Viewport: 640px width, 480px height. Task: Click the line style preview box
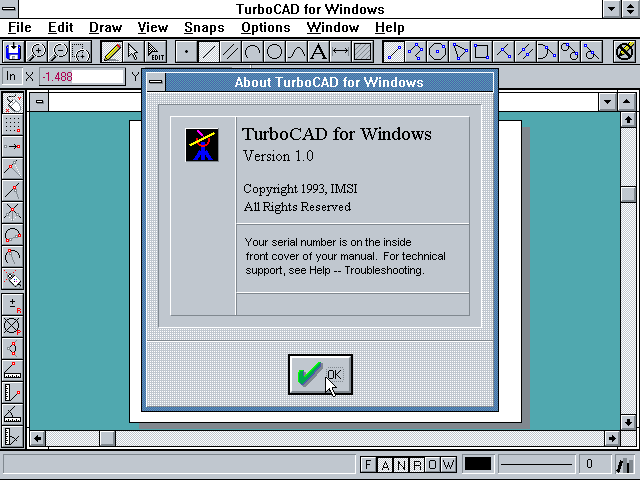click(x=536, y=464)
